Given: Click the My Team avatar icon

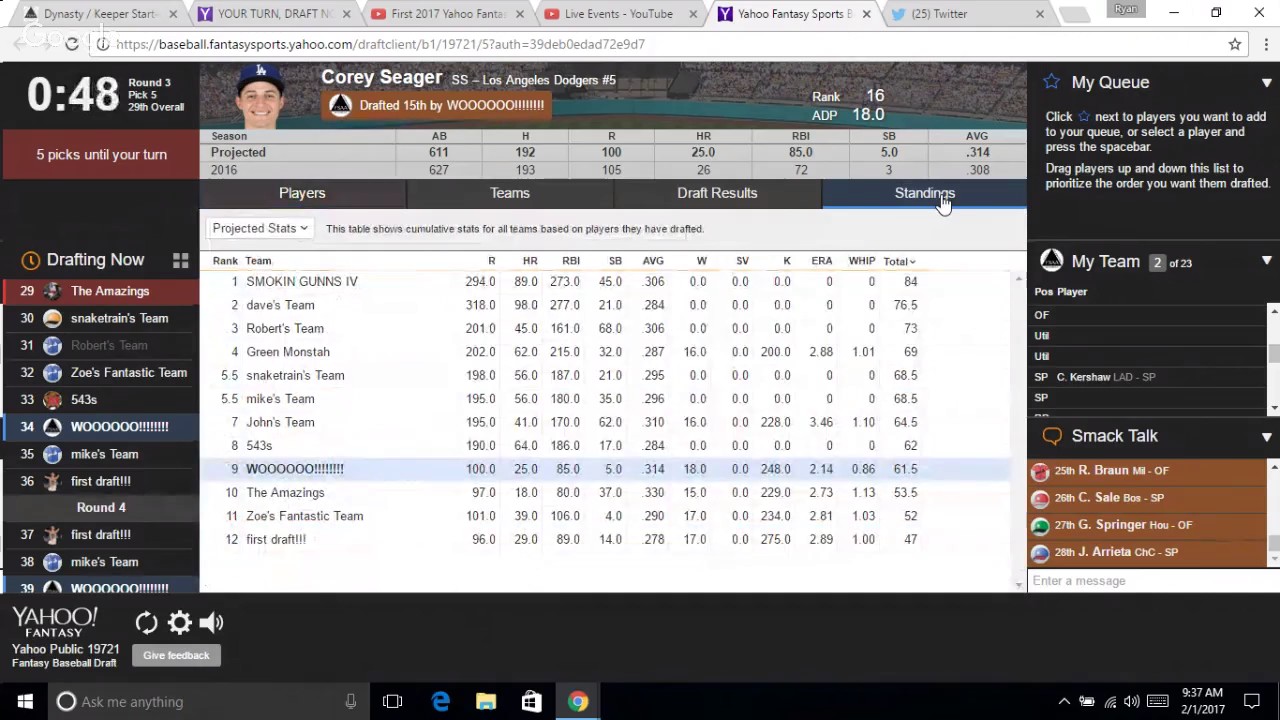Looking at the screenshot, I should tap(1051, 261).
